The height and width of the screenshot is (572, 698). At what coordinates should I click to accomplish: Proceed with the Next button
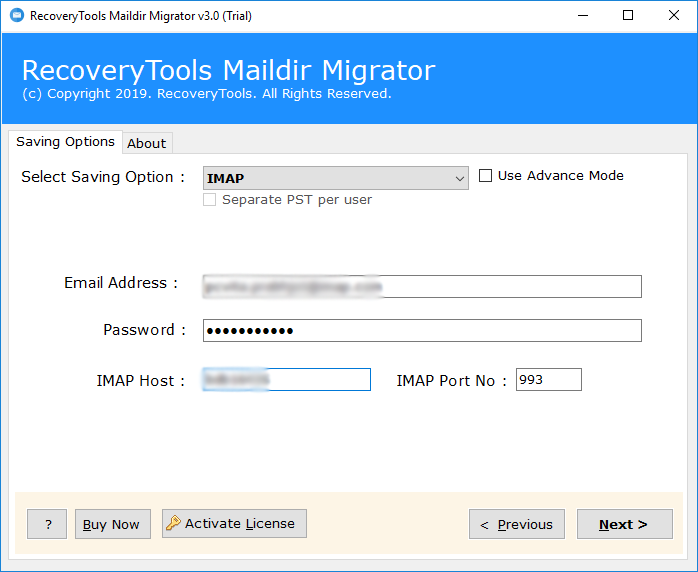[x=625, y=524]
